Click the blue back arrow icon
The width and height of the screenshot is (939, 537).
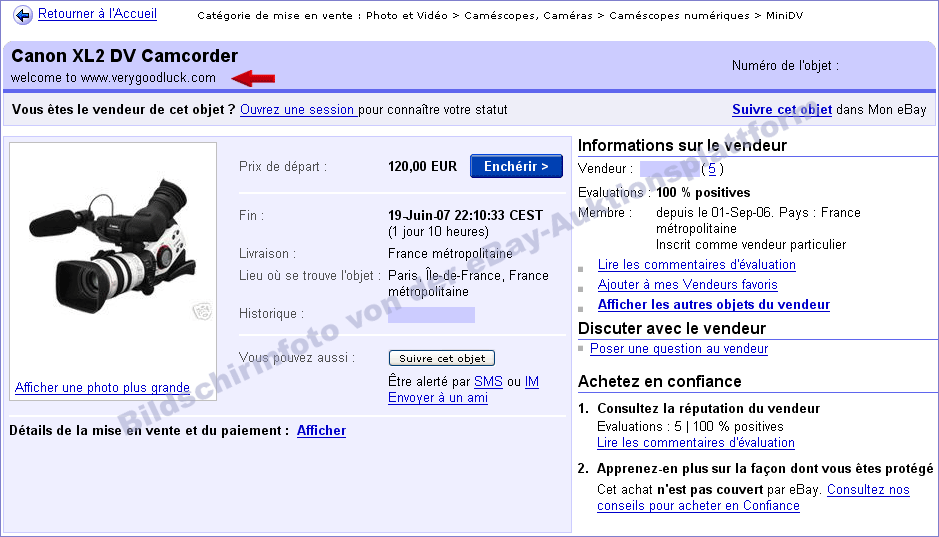pos(23,15)
